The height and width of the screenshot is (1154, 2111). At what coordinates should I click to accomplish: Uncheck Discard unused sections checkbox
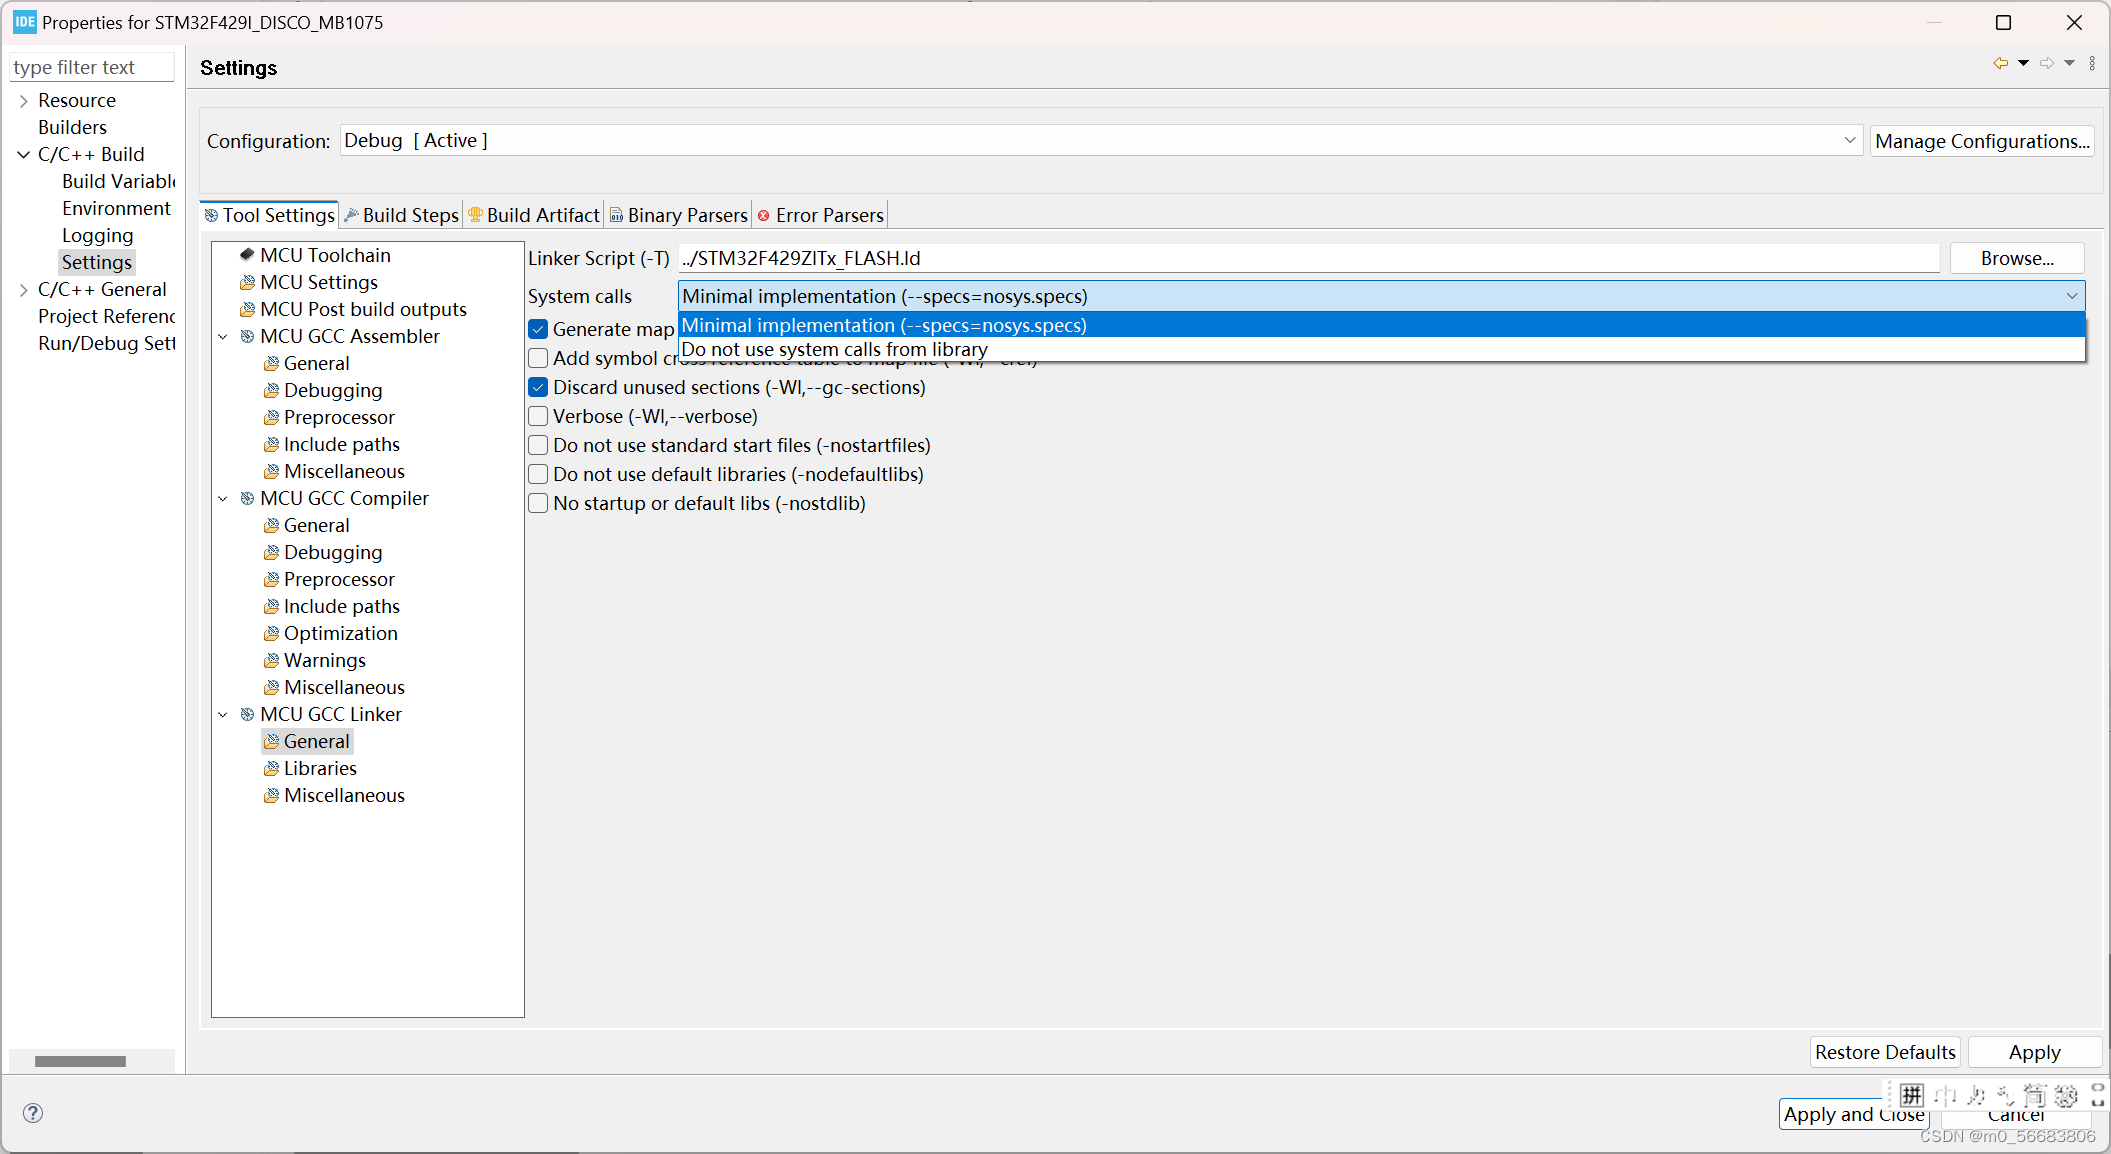[x=538, y=387]
